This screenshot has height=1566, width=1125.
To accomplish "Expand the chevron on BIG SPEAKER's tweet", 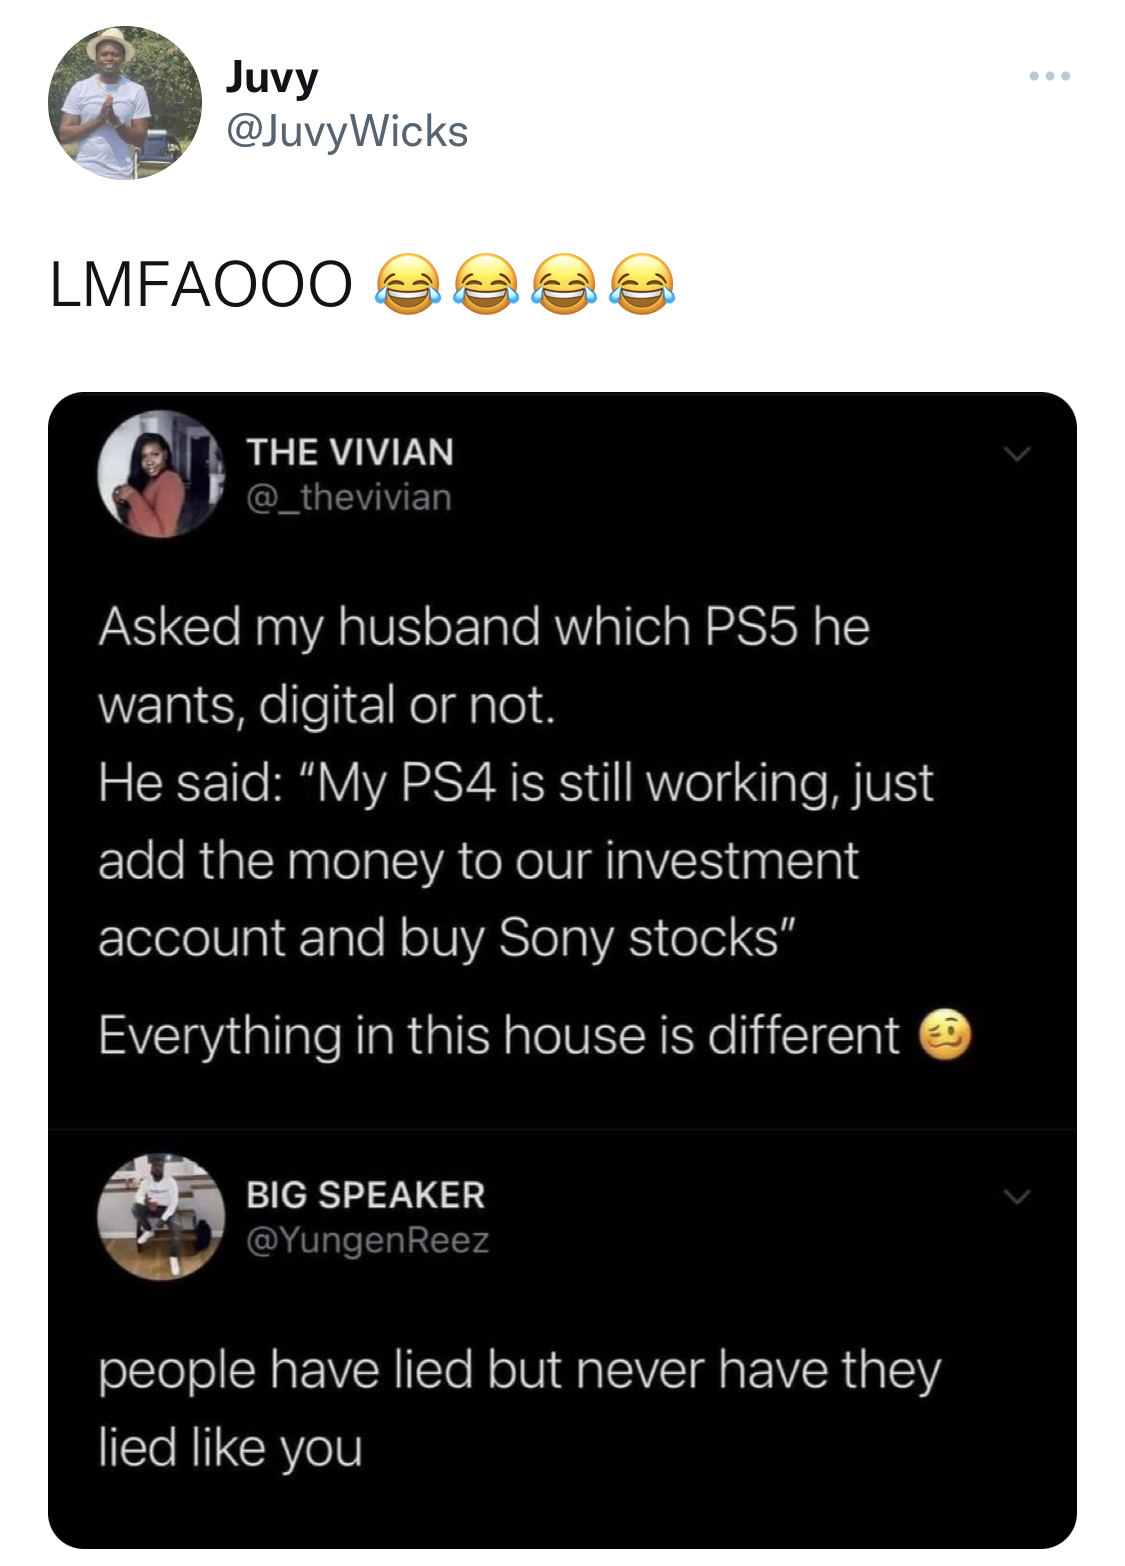I will point(1017,1196).
